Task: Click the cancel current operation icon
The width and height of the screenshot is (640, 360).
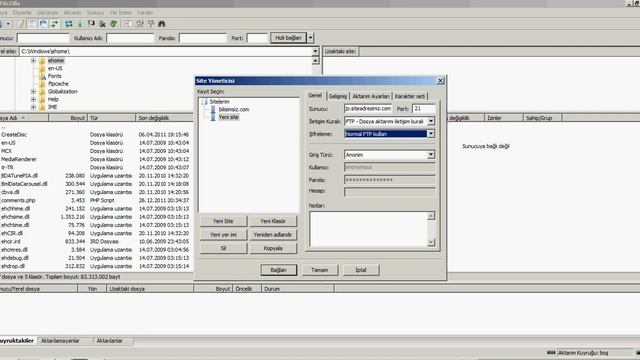Action: pos(91,24)
